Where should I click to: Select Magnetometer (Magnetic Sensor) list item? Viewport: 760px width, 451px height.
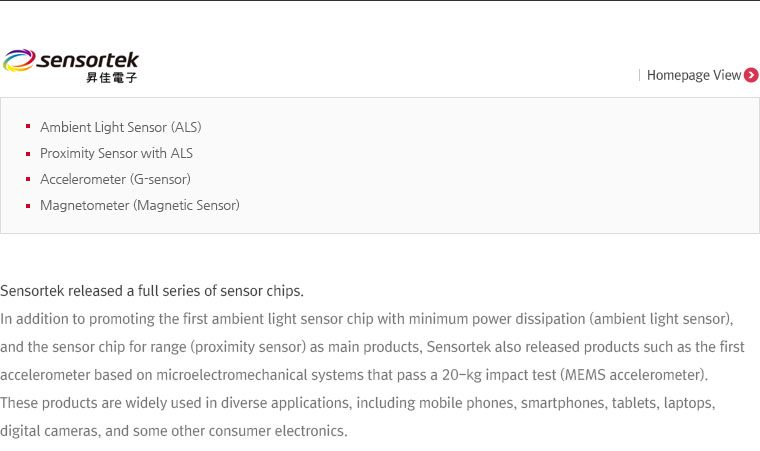[x=140, y=206]
